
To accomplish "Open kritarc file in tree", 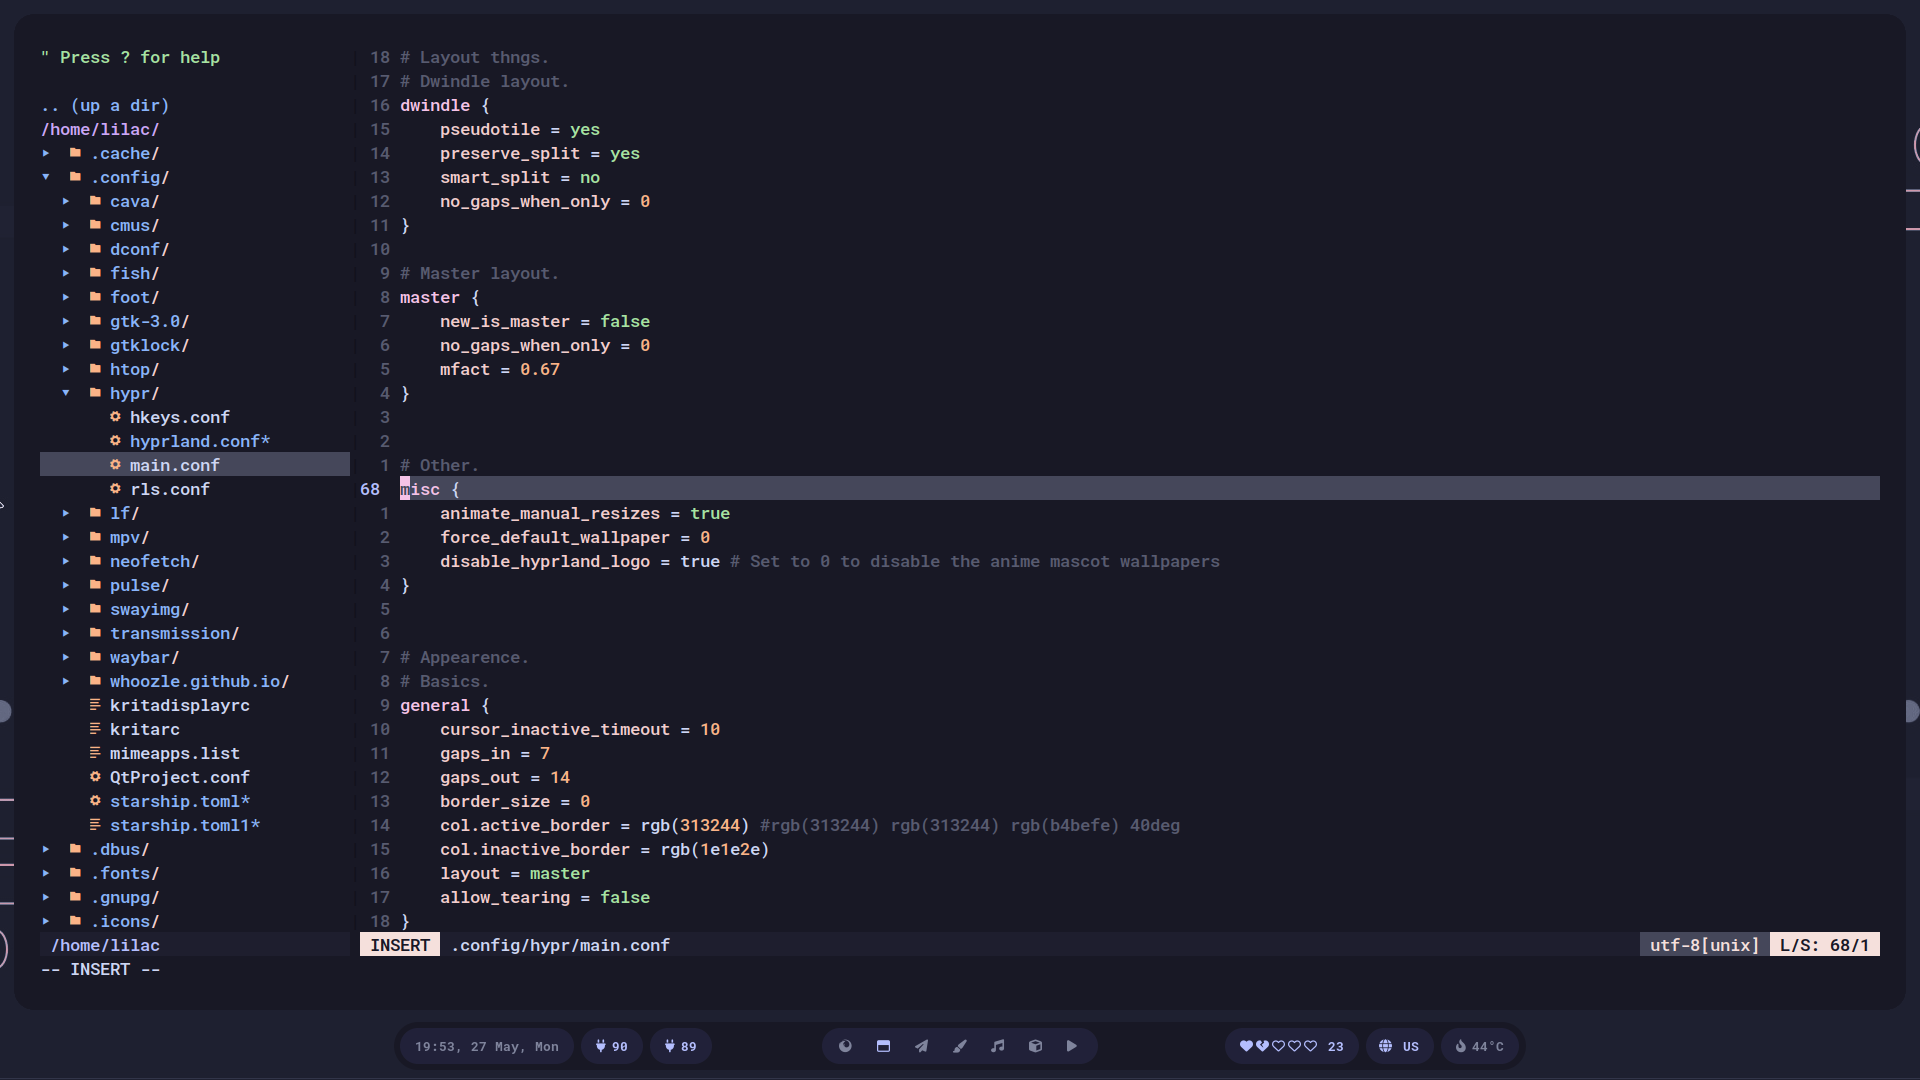I will tap(145, 729).
